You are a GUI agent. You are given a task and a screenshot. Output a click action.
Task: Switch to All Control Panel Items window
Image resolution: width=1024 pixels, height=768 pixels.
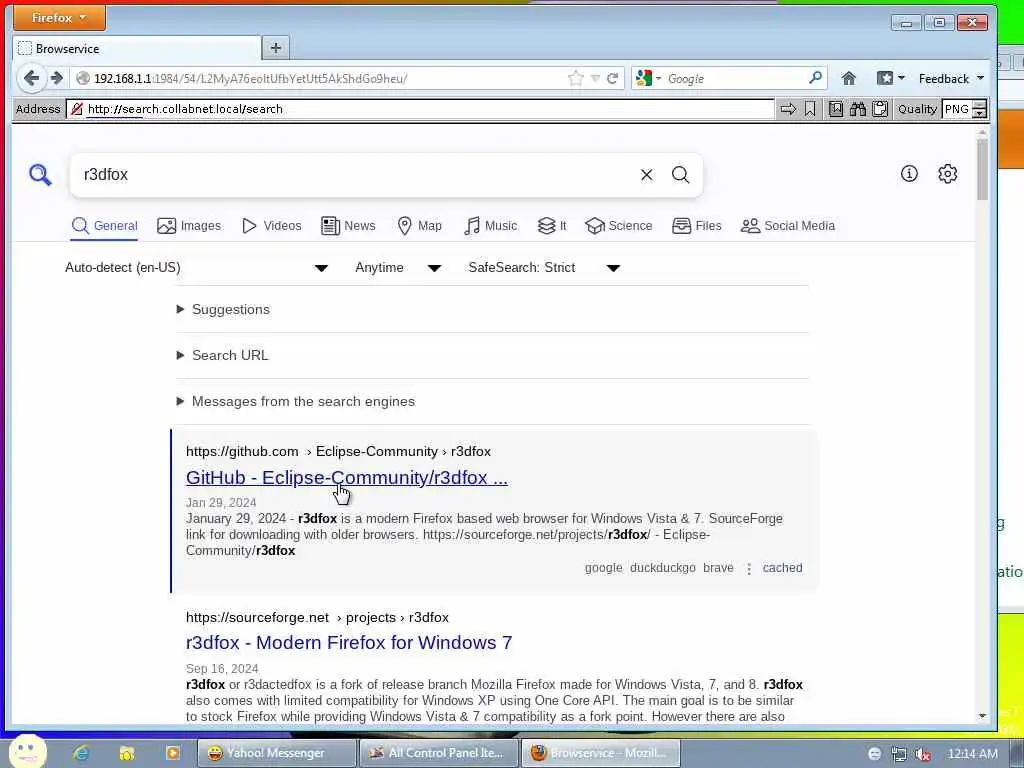[x=438, y=753]
